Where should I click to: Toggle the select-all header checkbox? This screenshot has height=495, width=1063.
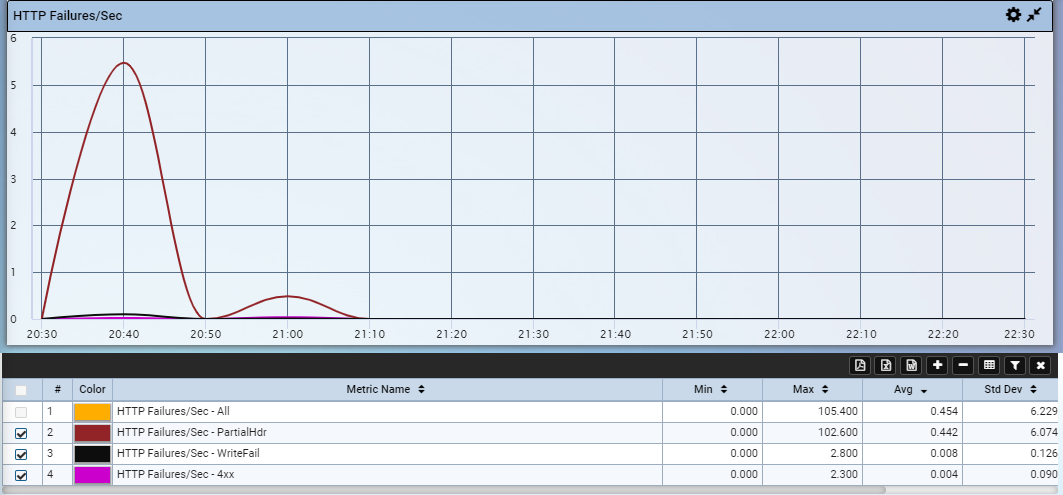(21, 390)
